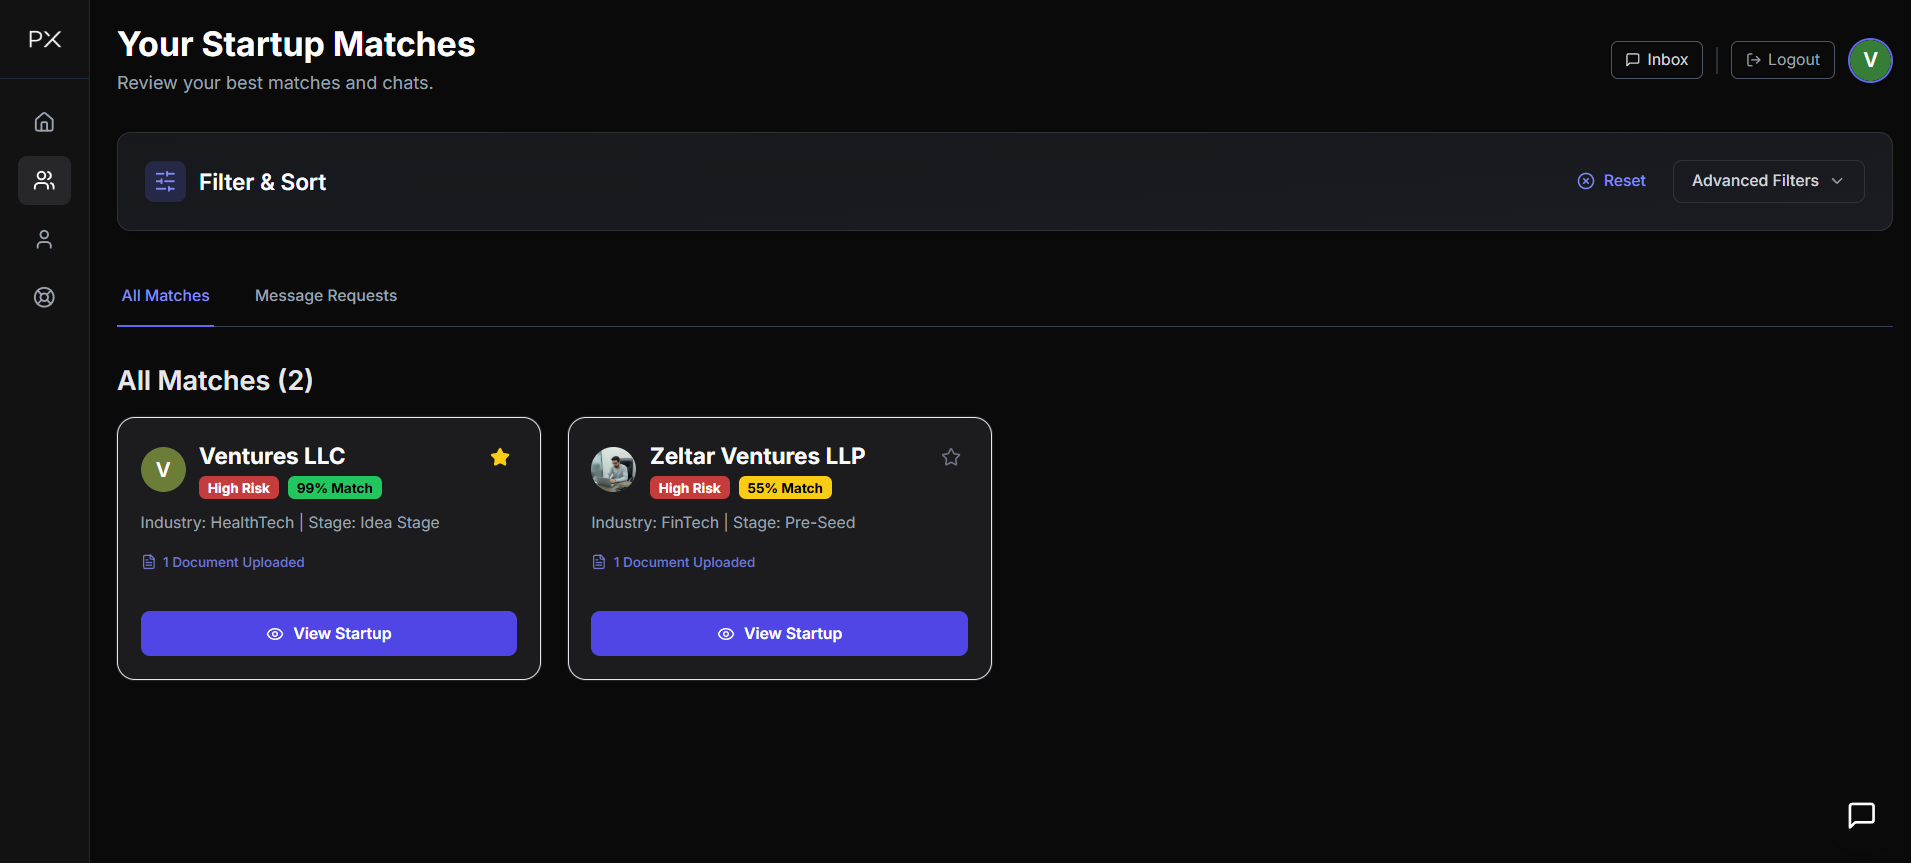Click the V avatar in the top right
The width and height of the screenshot is (1911, 863).
click(1870, 60)
